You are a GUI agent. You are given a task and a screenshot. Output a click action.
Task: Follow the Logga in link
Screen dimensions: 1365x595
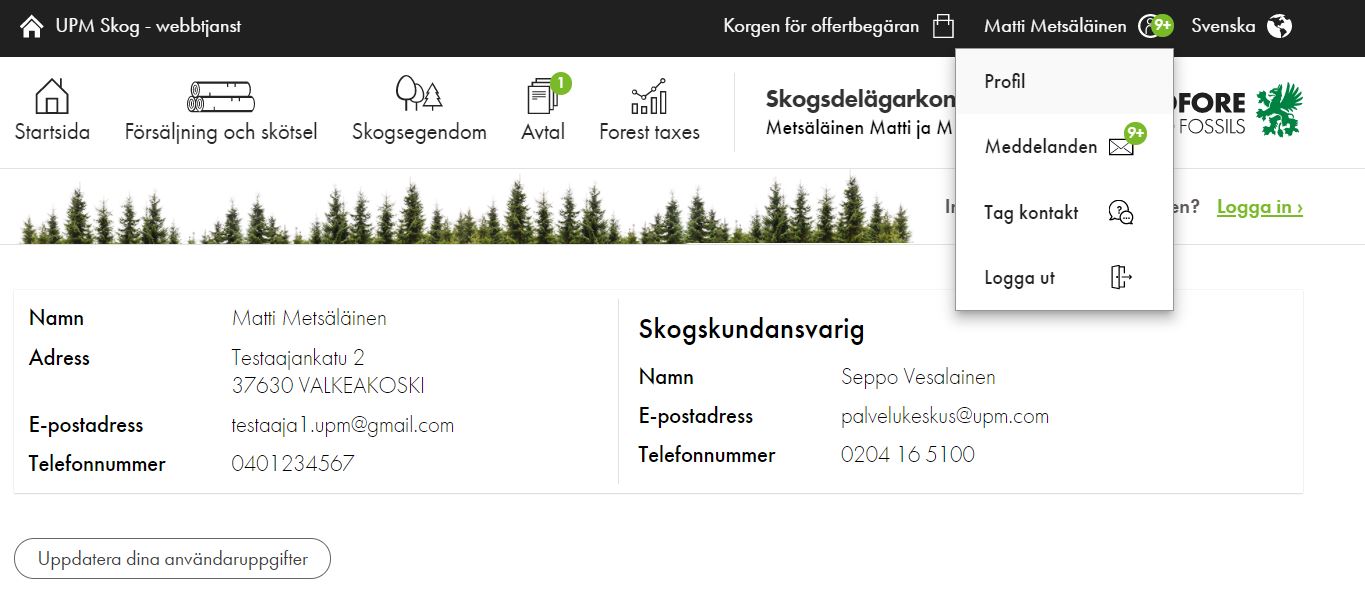click(1259, 207)
